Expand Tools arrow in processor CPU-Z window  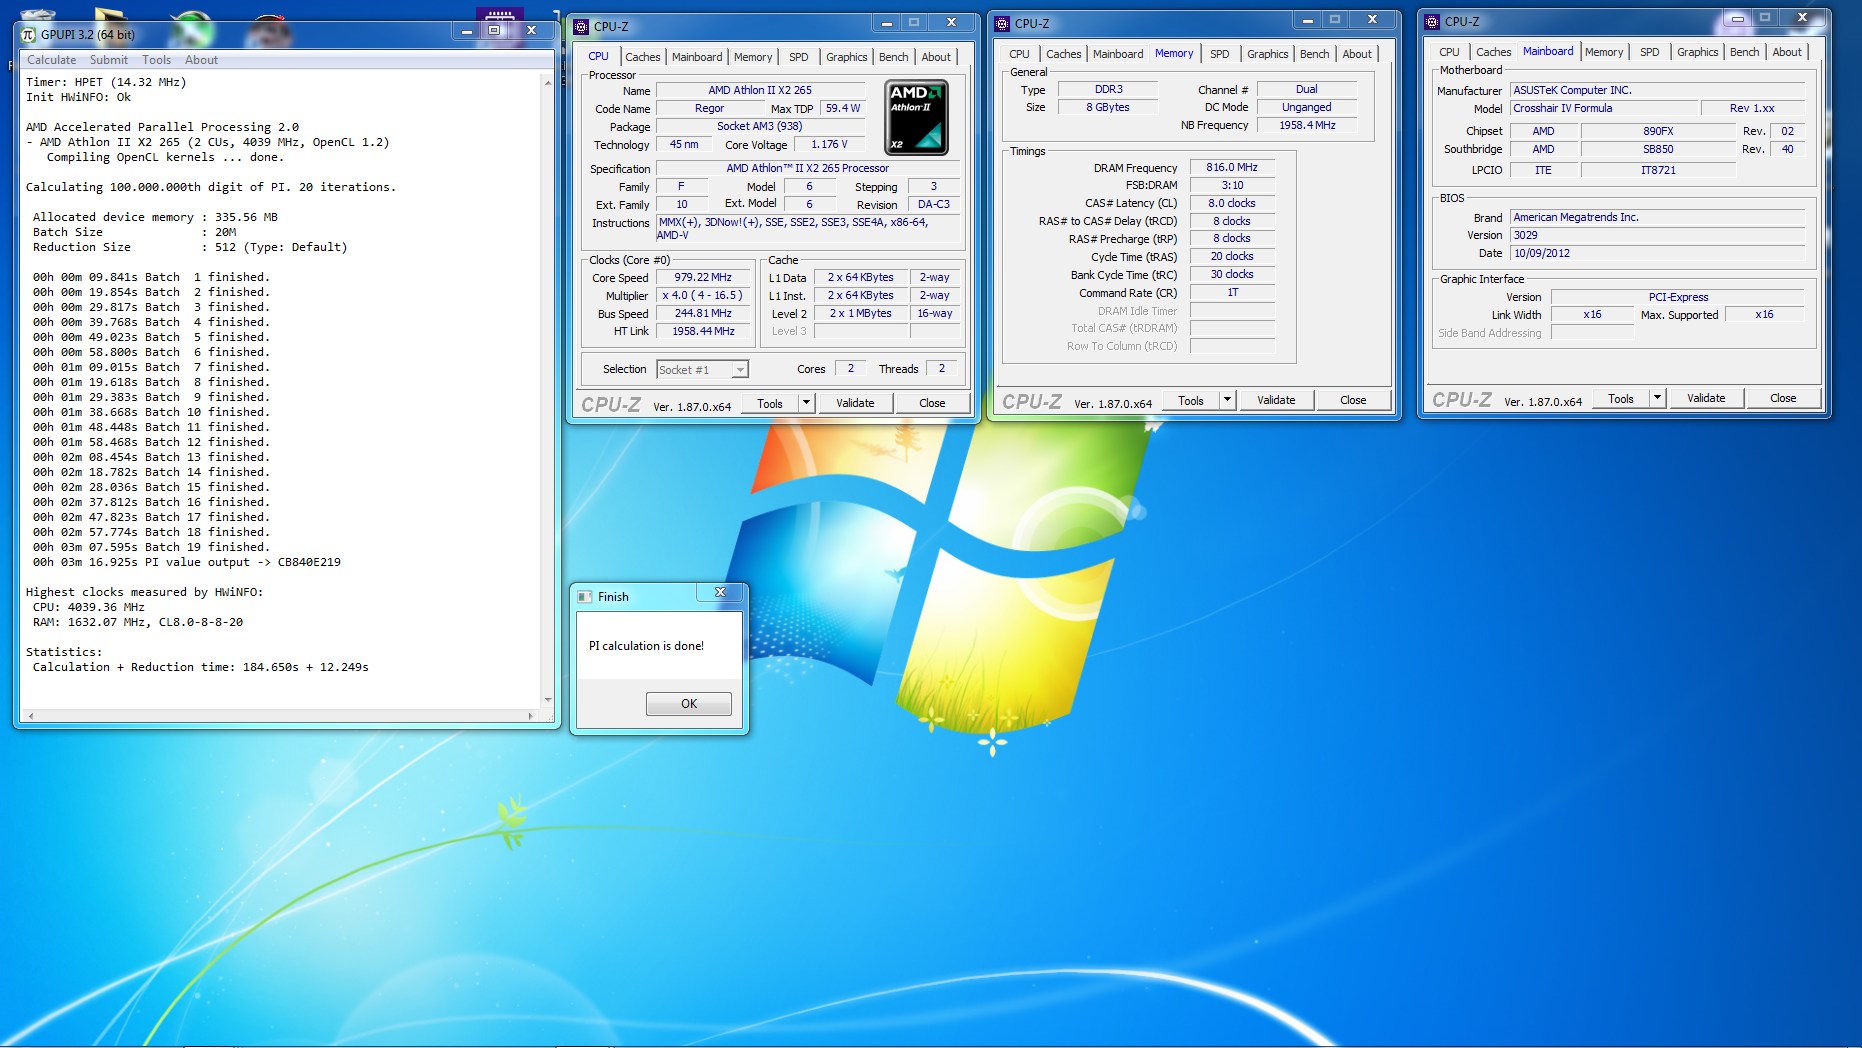[806, 403]
